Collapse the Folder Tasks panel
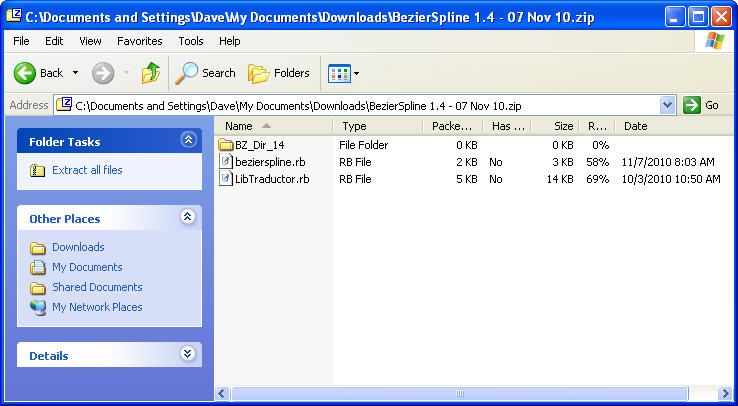This screenshot has width=738, height=406. [189, 140]
